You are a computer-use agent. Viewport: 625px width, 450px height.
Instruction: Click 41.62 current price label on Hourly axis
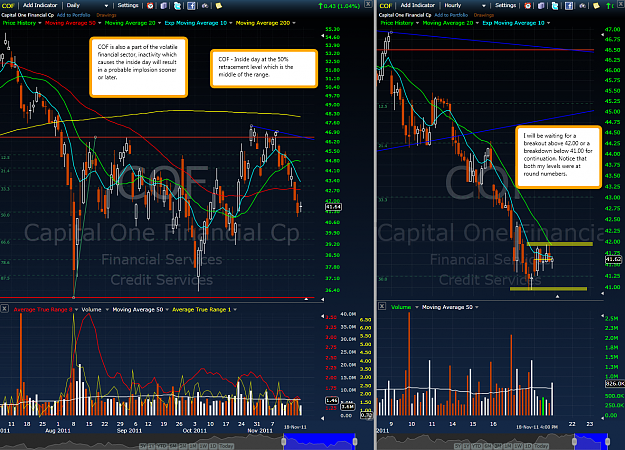pos(613,259)
